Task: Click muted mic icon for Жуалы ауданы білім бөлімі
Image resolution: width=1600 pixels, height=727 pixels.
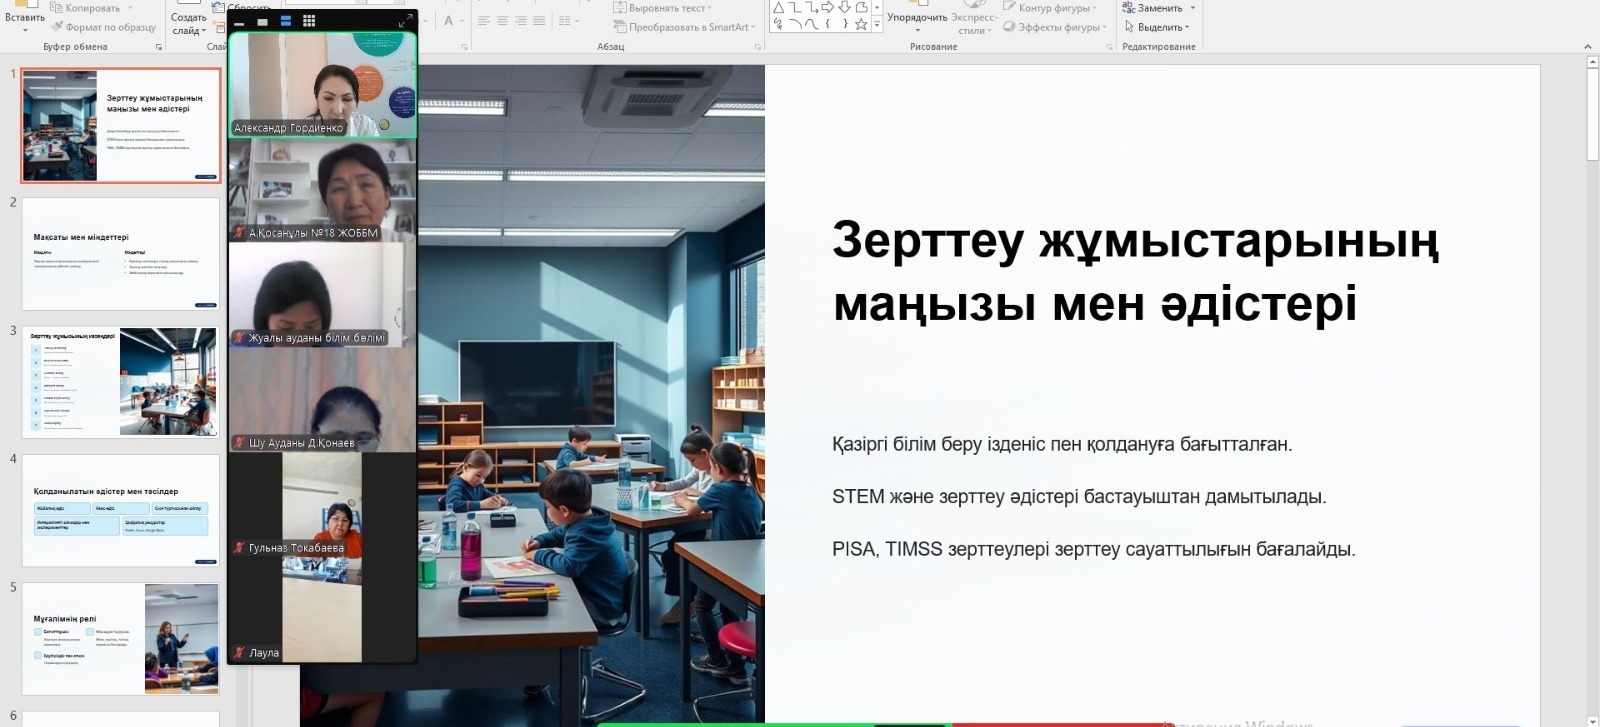Action: click(x=239, y=338)
